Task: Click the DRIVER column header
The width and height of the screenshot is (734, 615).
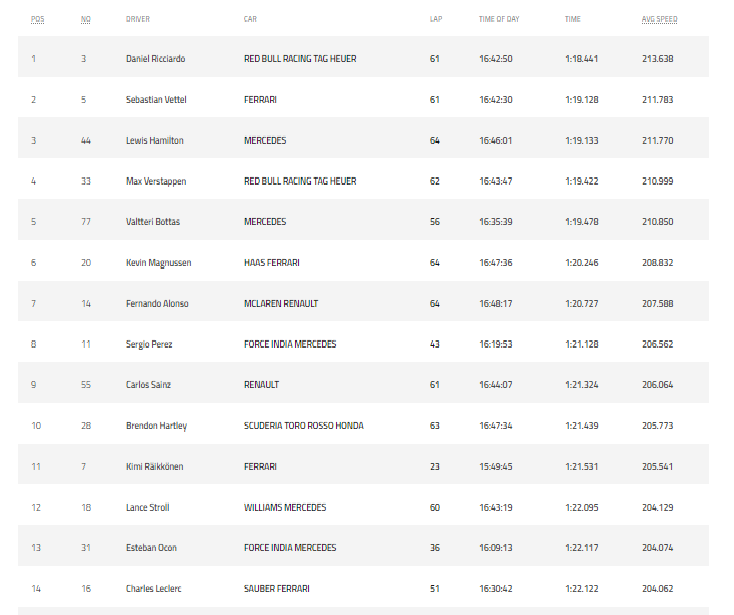Action: pyautogui.click(x=138, y=19)
